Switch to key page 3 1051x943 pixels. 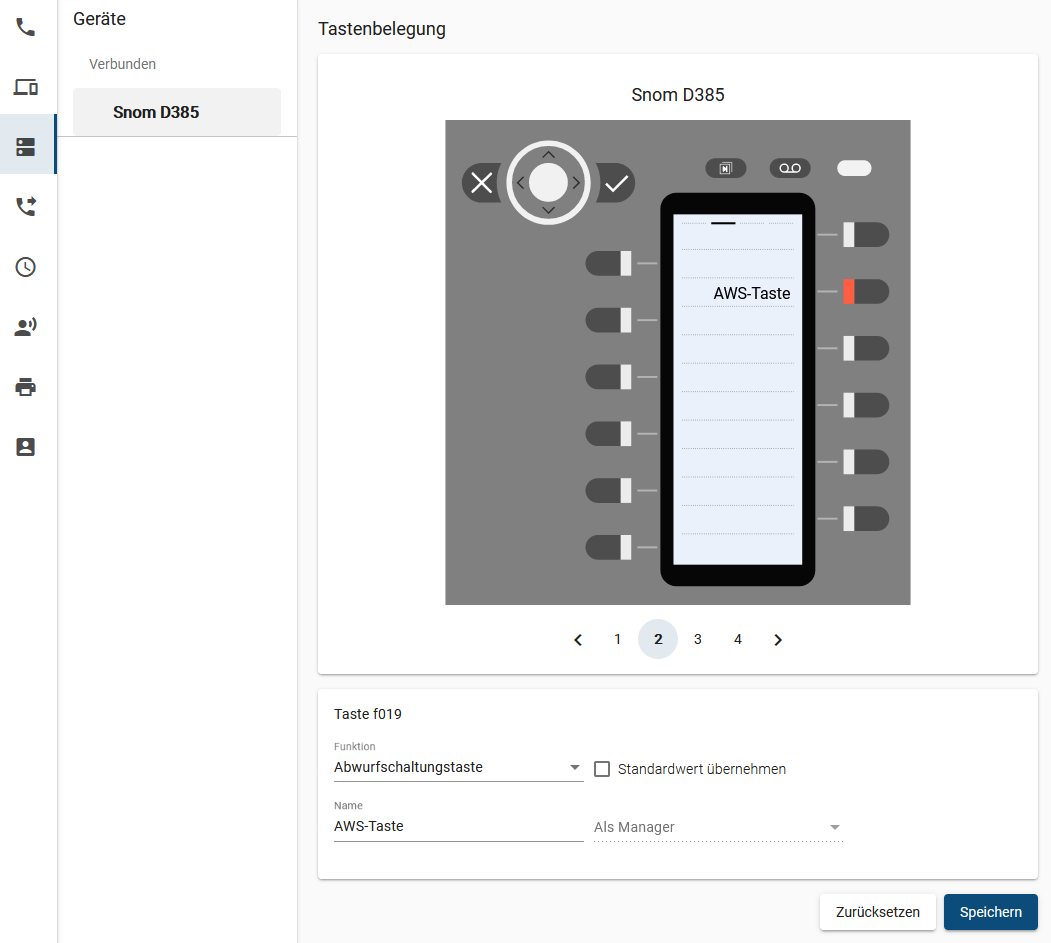click(x=698, y=639)
